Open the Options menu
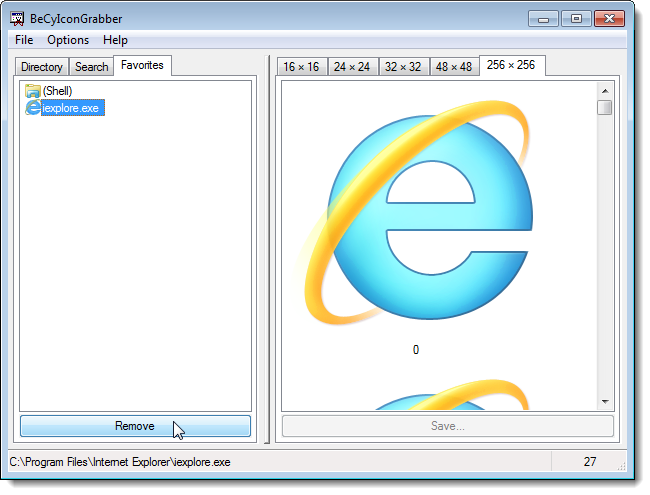The height and width of the screenshot is (495, 650). 68,40
